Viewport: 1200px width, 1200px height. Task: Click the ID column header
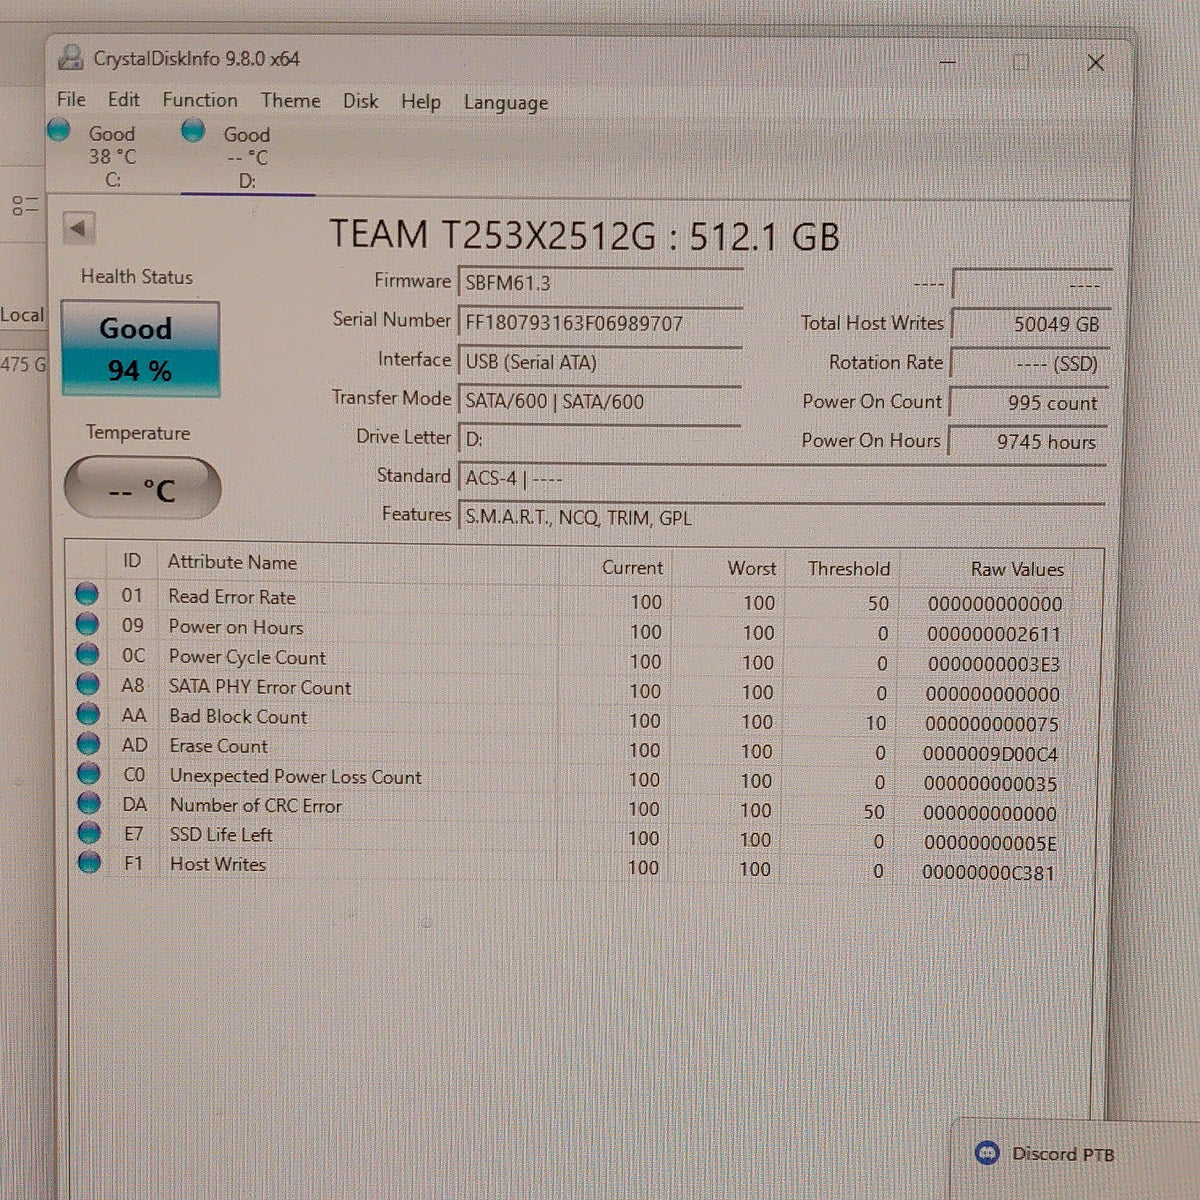click(132, 561)
